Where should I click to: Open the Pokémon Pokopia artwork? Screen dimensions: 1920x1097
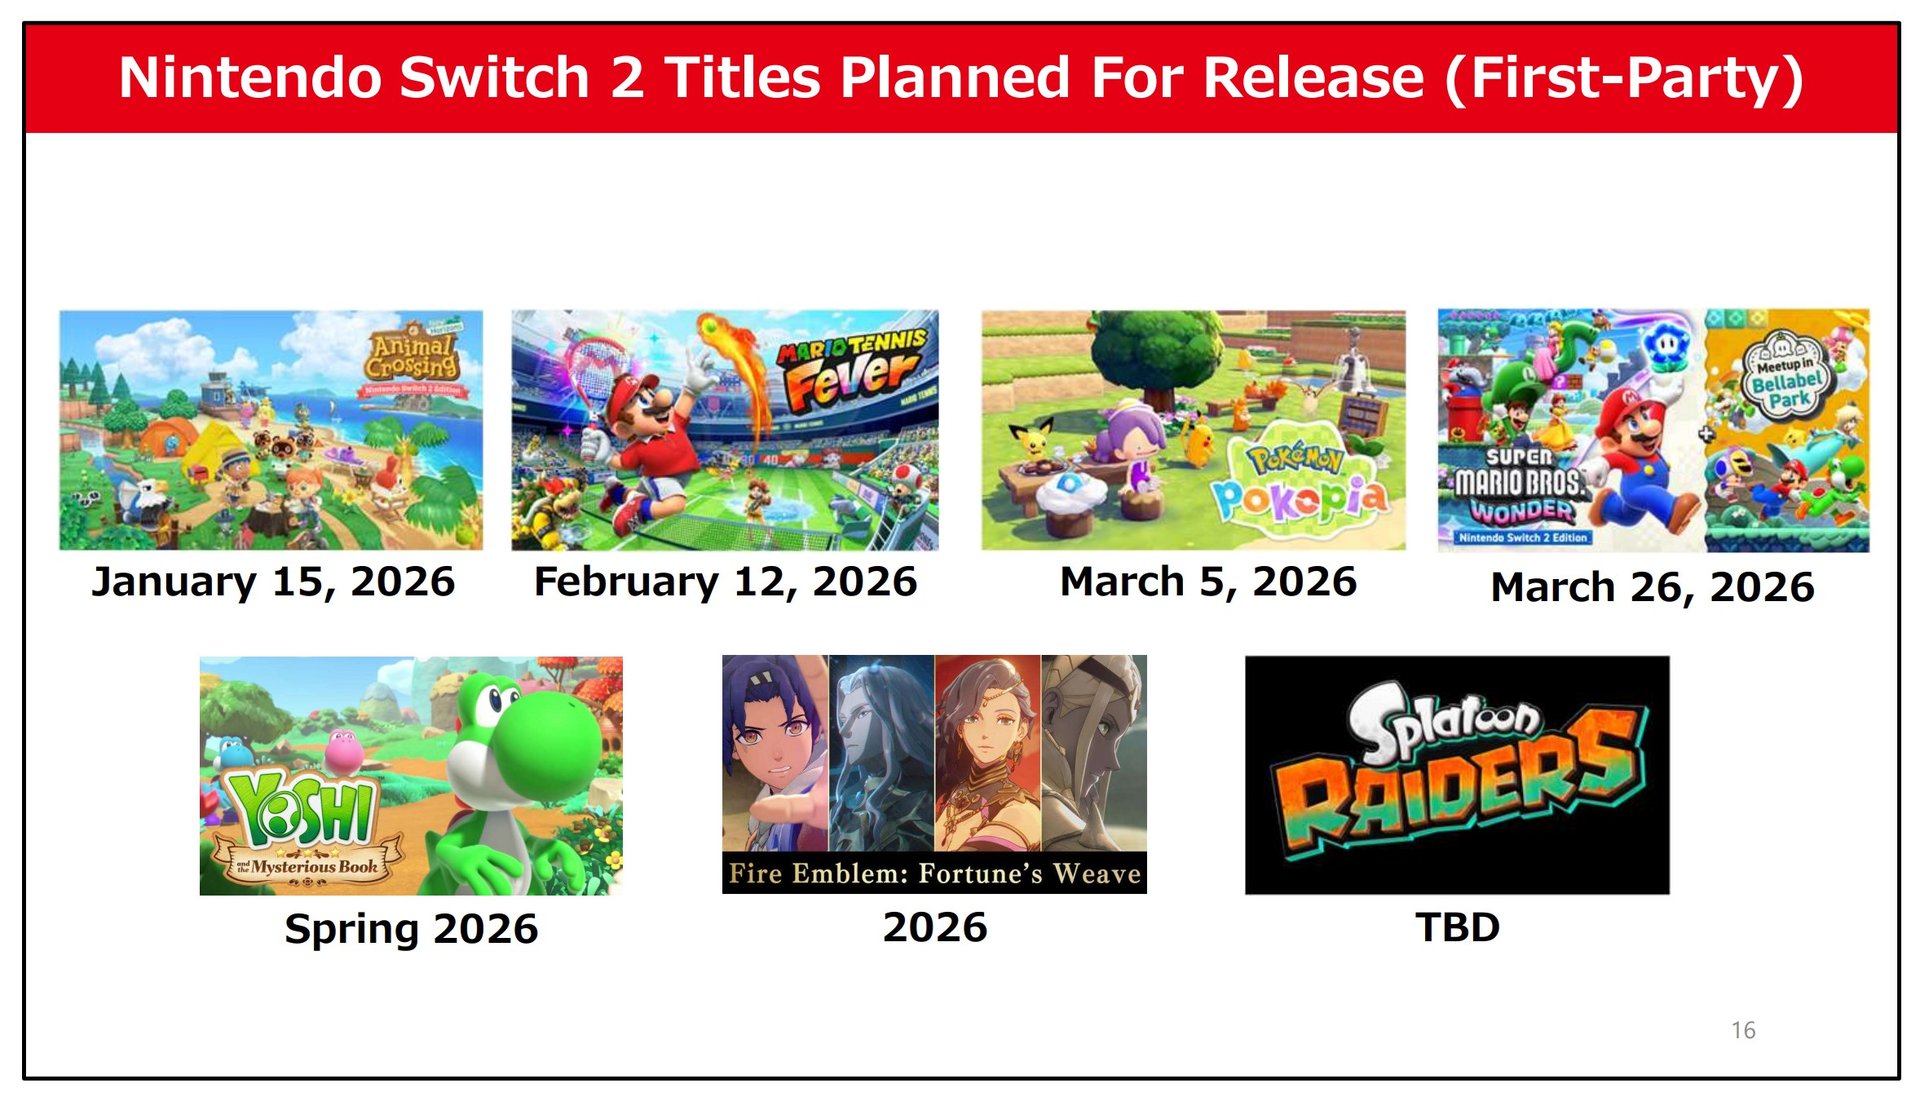click(x=1193, y=430)
